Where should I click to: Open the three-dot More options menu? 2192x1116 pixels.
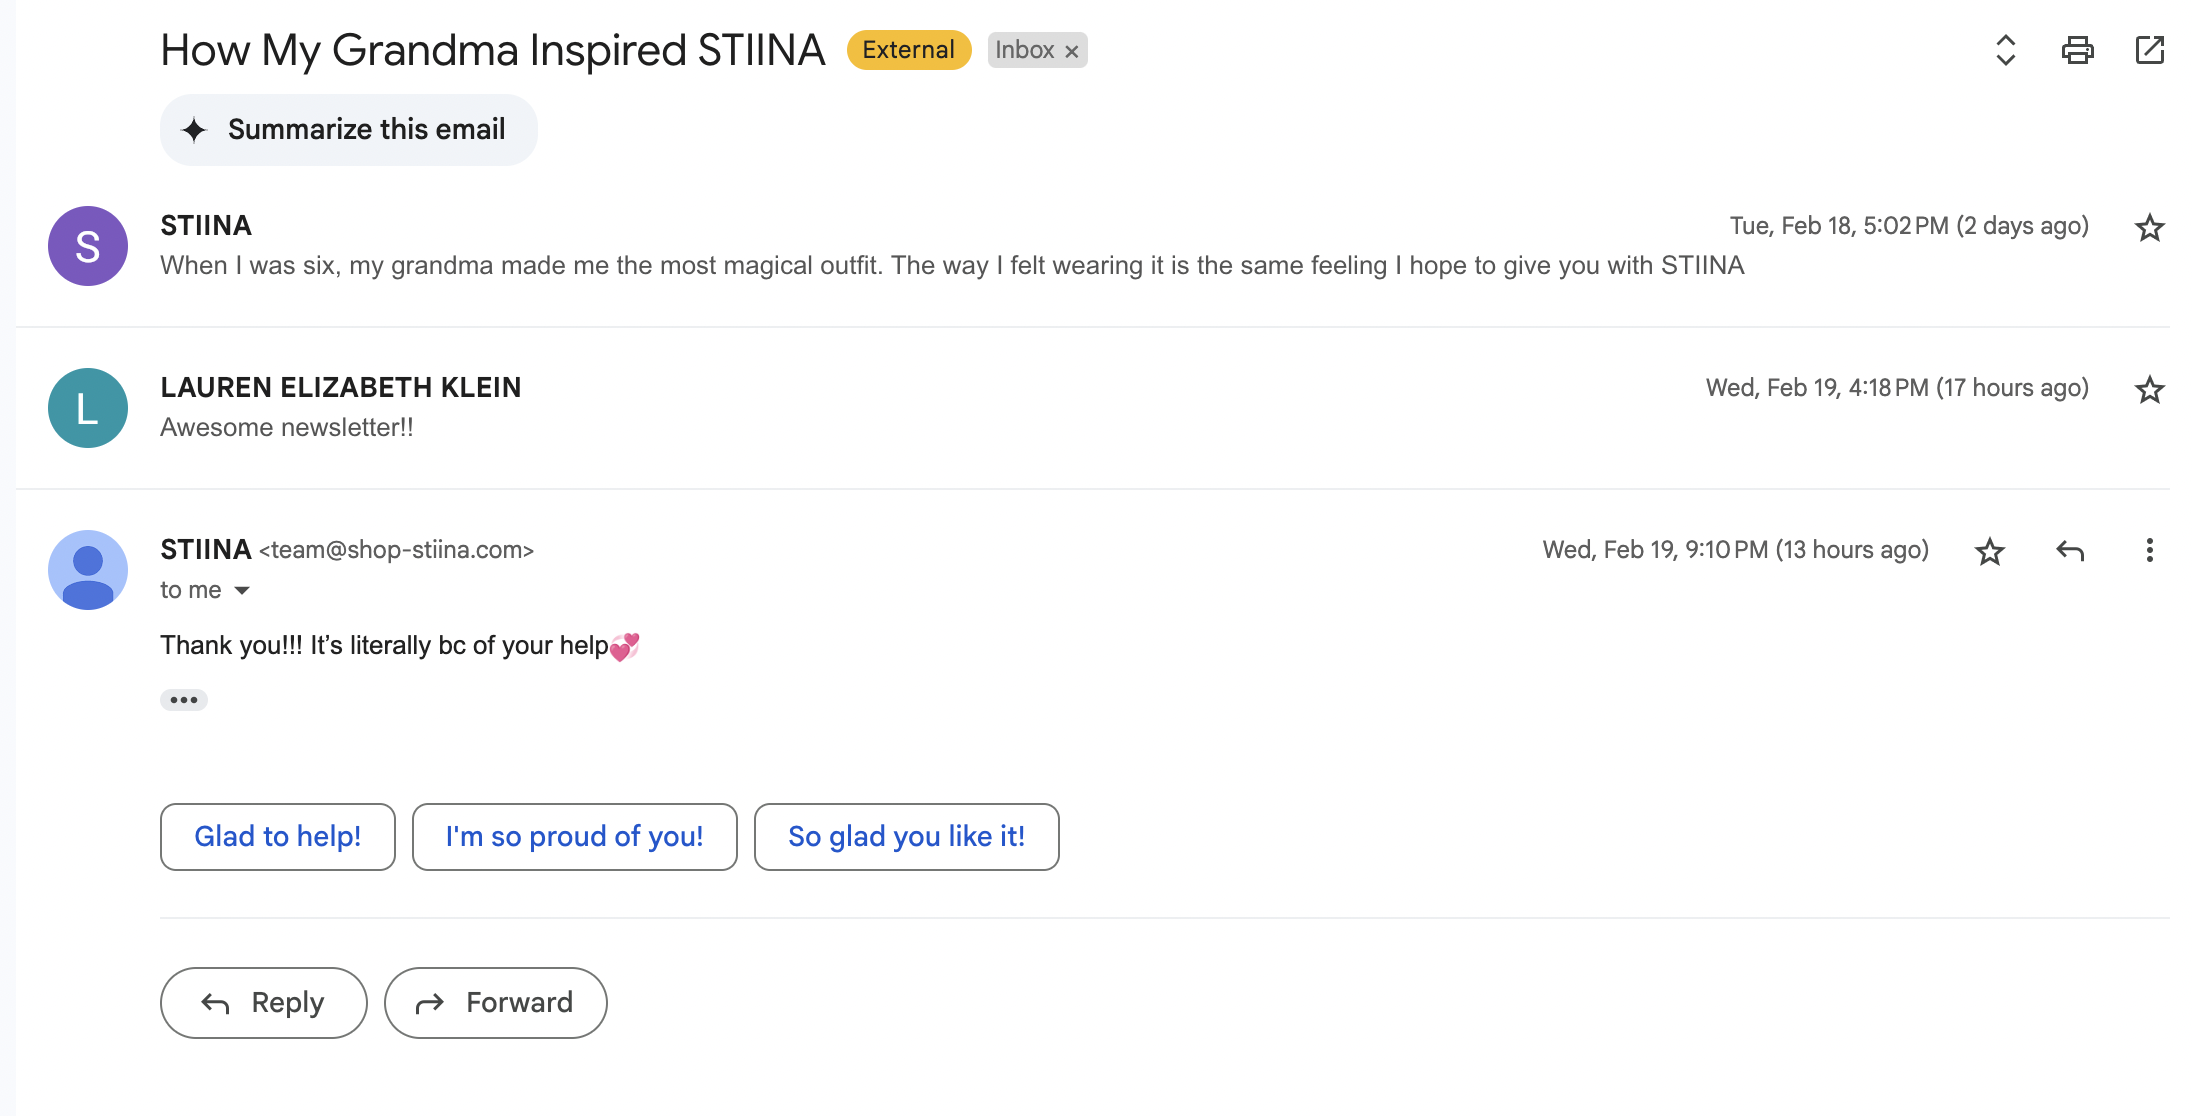click(x=2149, y=551)
